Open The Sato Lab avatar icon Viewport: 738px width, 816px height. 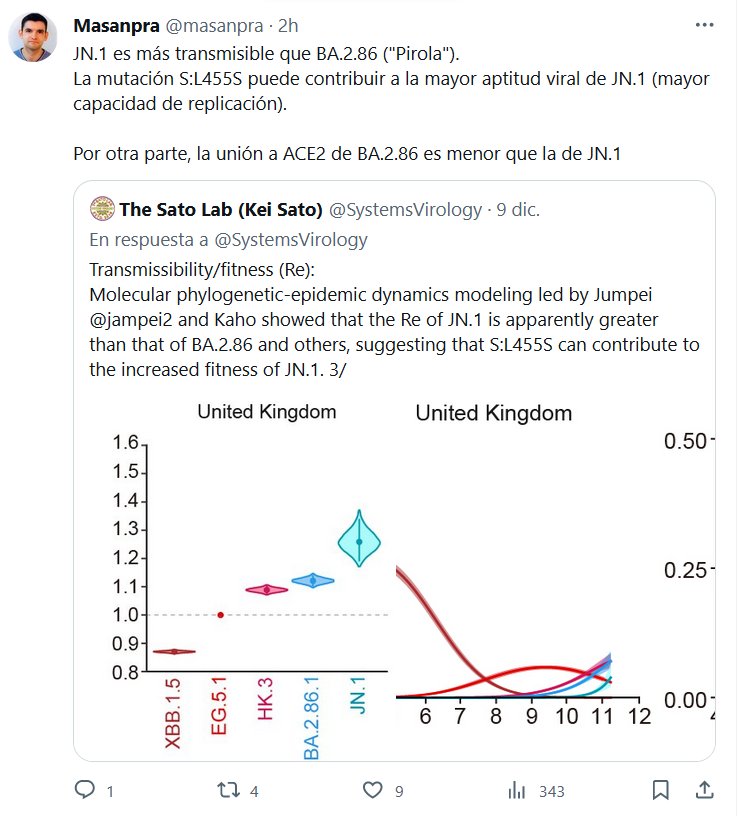[101, 209]
